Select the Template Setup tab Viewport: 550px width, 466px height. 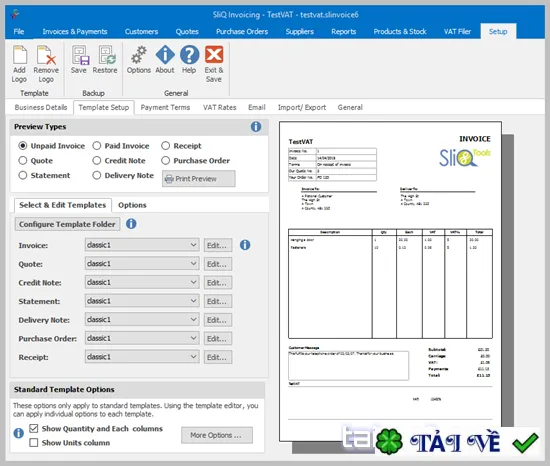(x=104, y=107)
